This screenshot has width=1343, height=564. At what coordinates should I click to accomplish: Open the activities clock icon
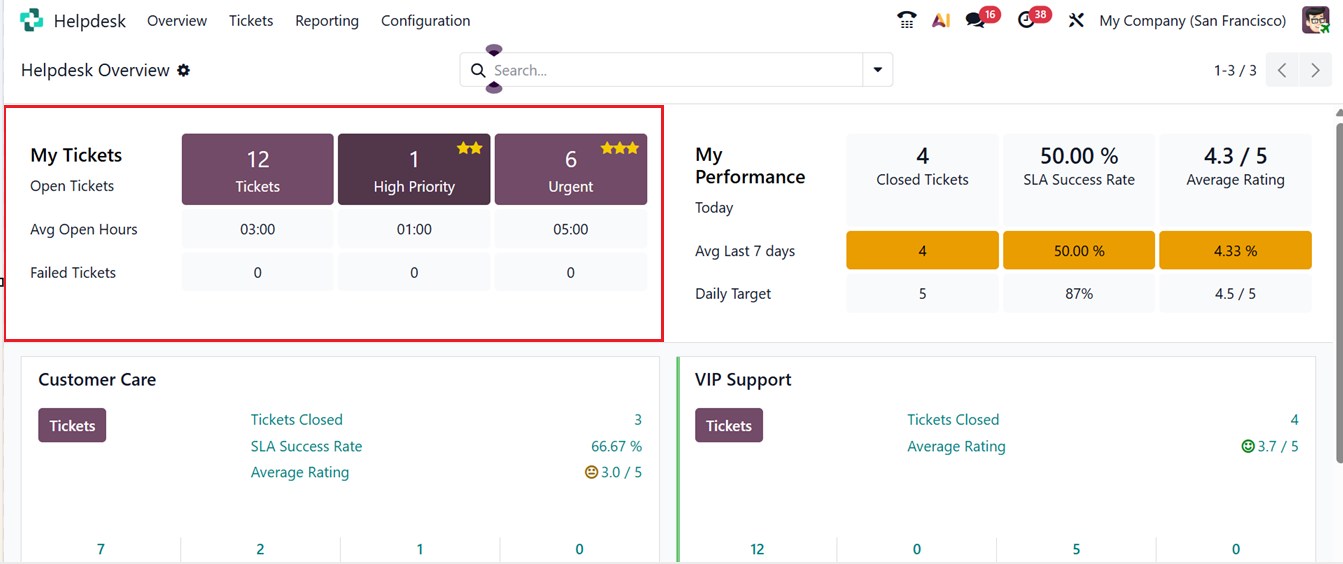tap(1026, 20)
